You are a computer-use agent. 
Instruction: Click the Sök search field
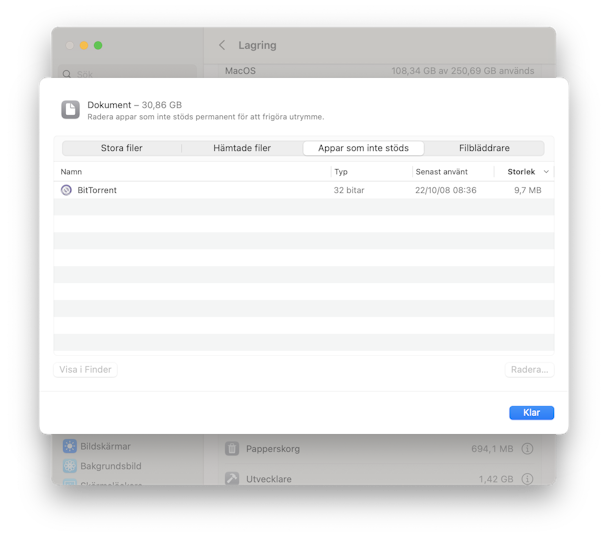(x=128, y=73)
